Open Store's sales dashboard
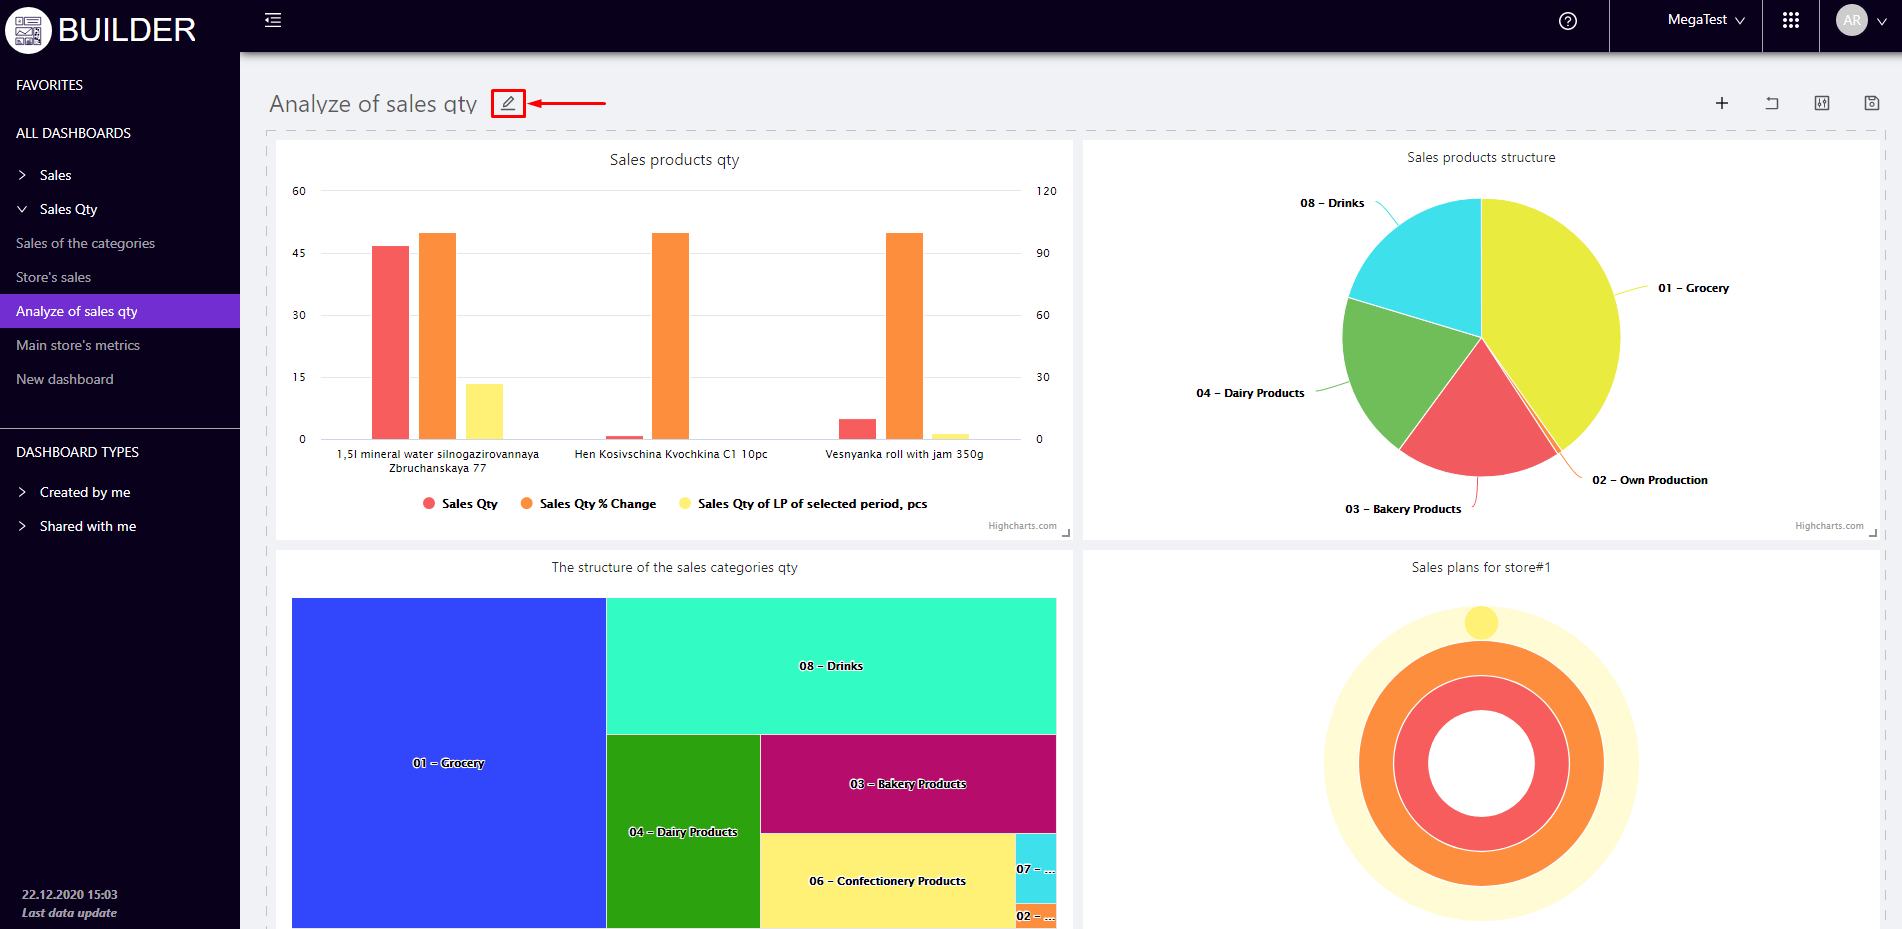This screenshot has width=1902, height=929. pyautogui.click(x=54, y=277)
